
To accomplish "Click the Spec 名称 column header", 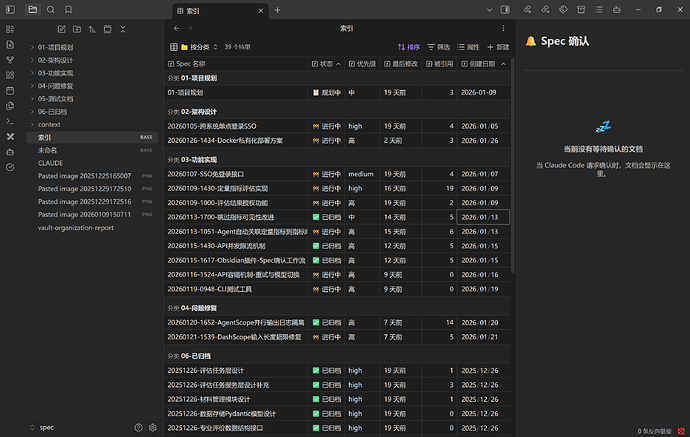I will [x=236, y=64].
